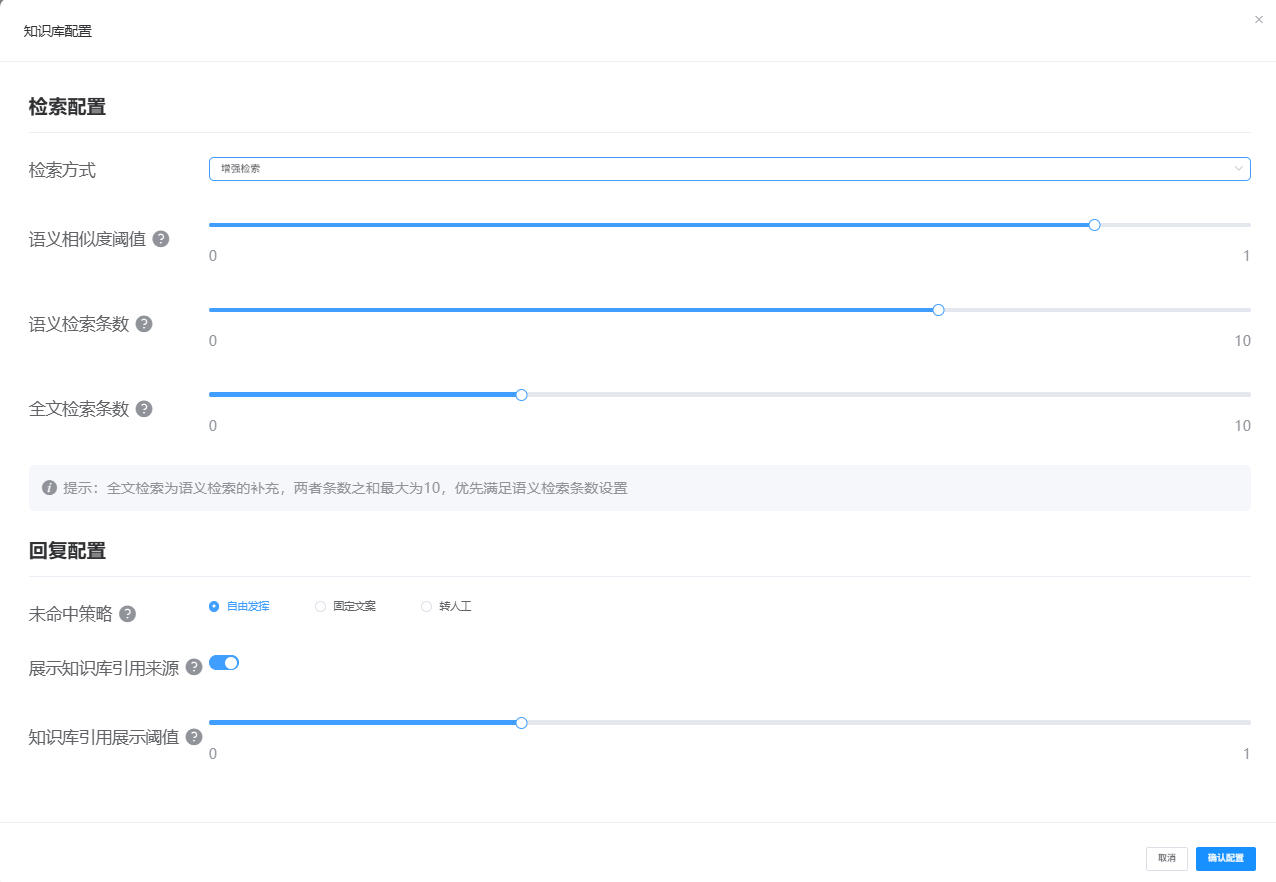Click help icon beside 展示知识库引用来源
Viewport: 1276px width, 882px height.
(x=194, y=668)
